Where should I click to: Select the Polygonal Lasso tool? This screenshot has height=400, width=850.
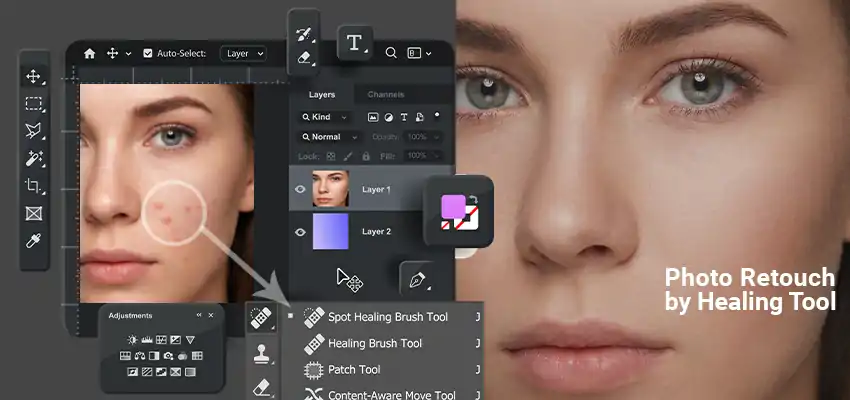(x=34, y=131)
